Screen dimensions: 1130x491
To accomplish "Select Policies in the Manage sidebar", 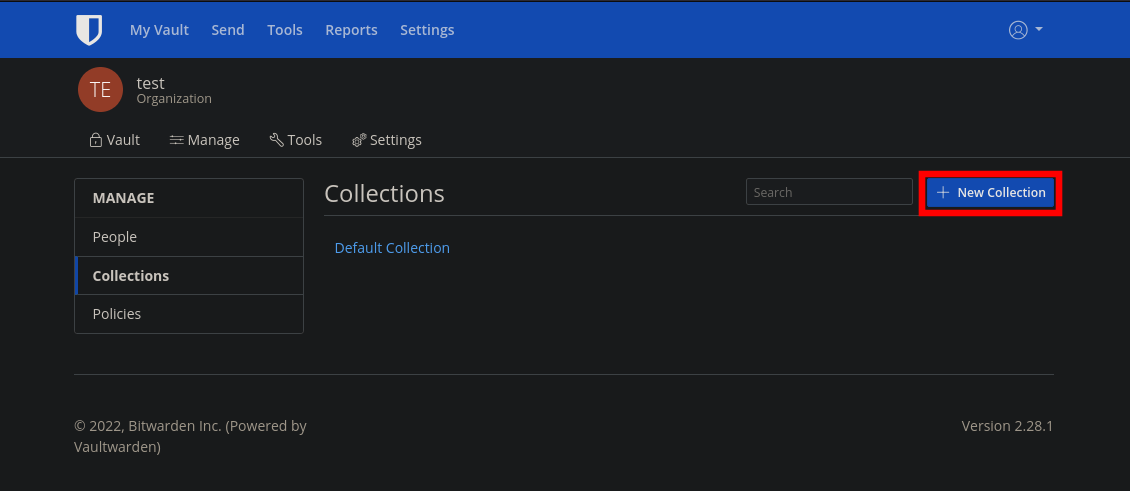I will 189,314.
